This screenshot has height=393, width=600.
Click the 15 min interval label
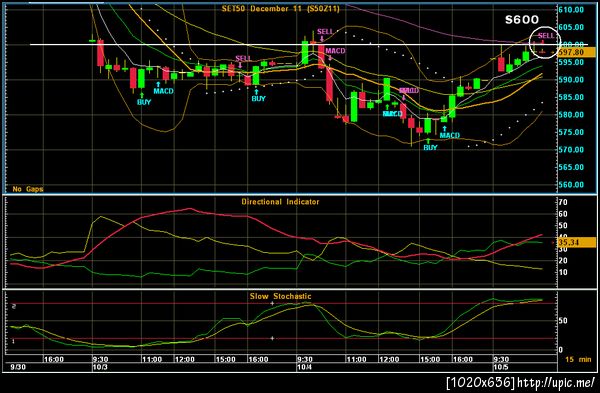pos(578,359)
